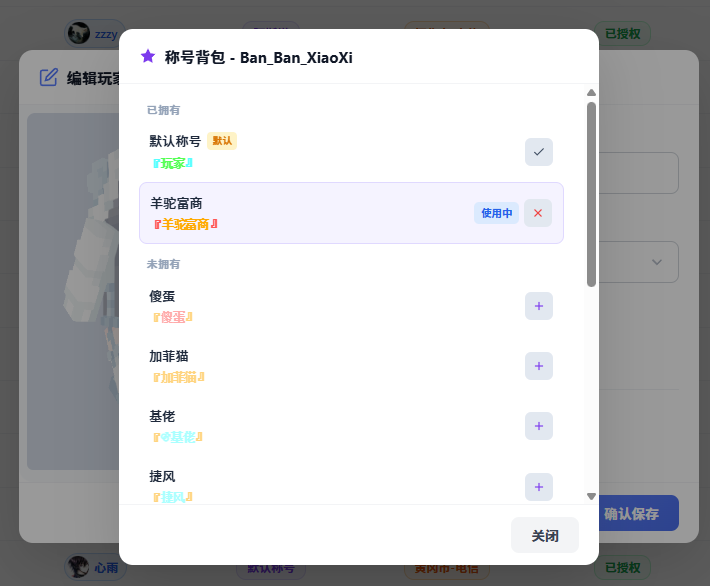Click the 心雨 player name
This screenshot has width=710, height=586.
(x=106, y=567)
